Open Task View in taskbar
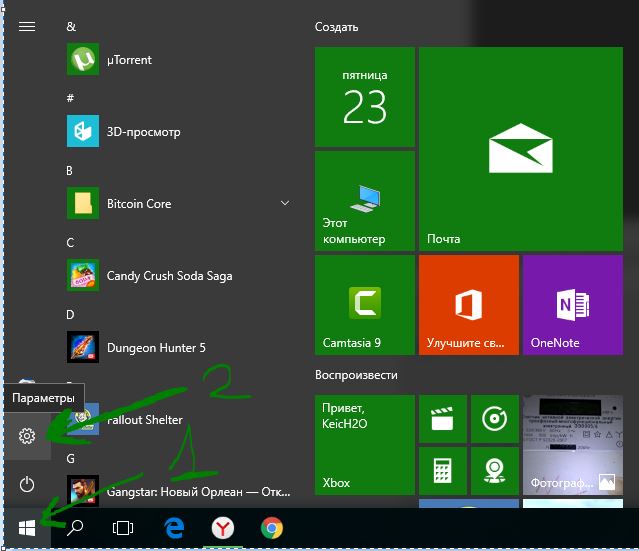The height and width of the screenshot is (551, 639). coord(123,528)
